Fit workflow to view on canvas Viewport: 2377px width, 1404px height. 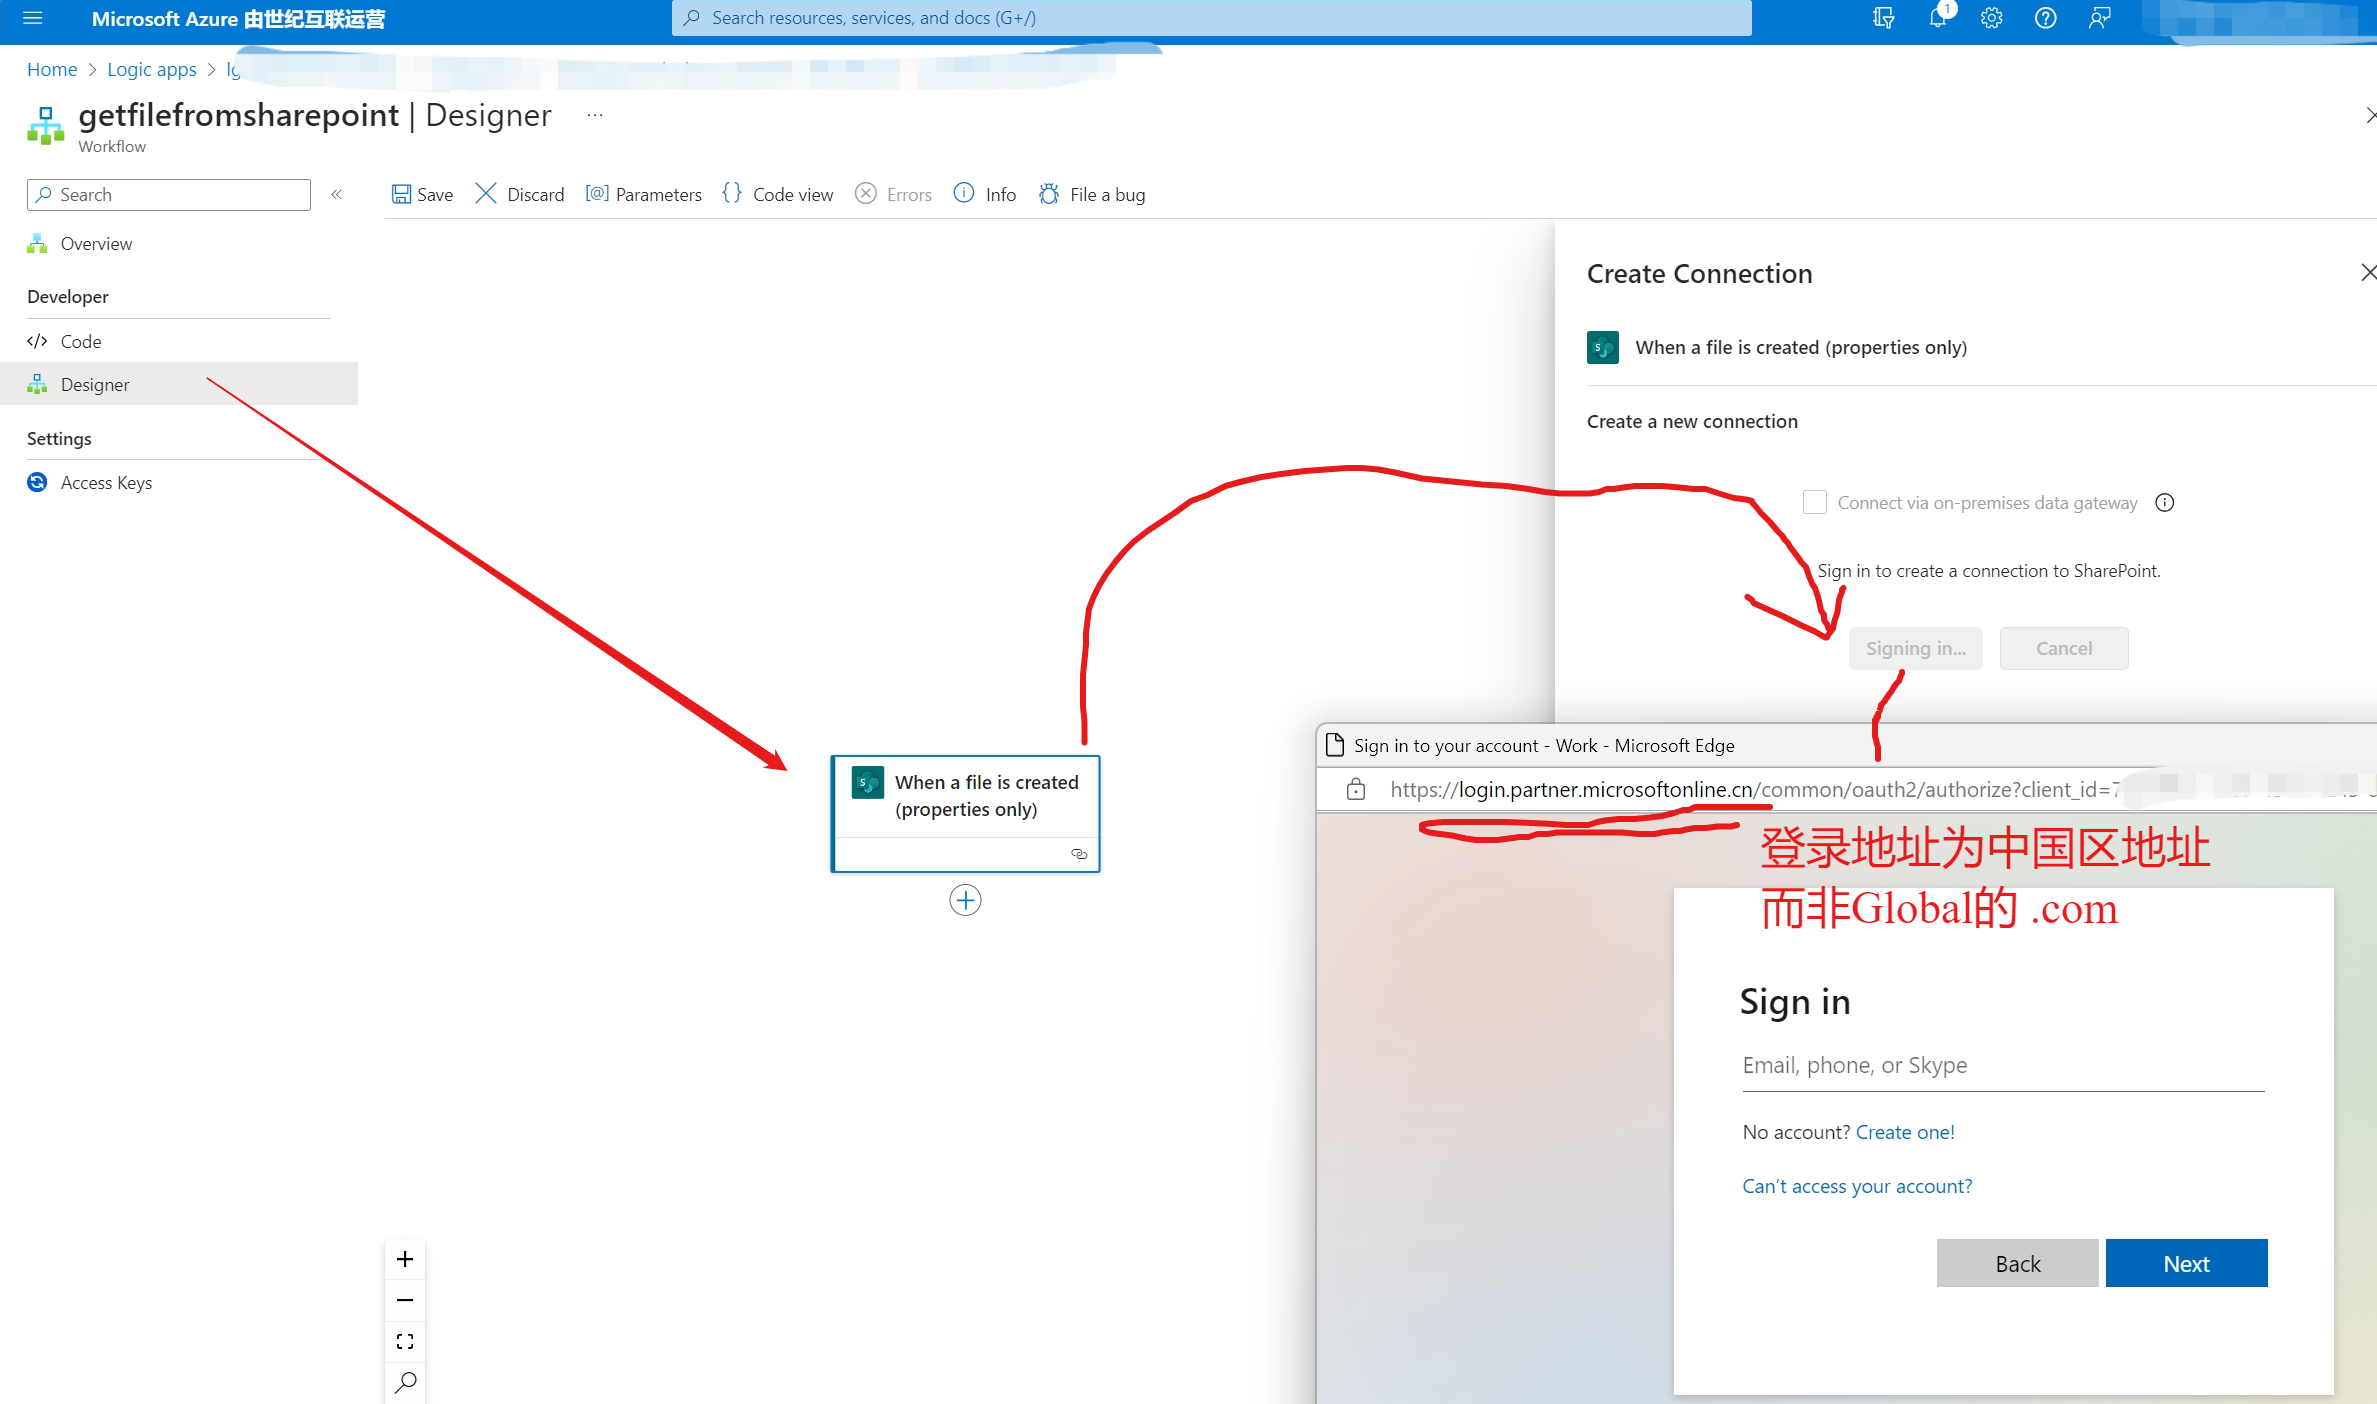pos(405,1341)
